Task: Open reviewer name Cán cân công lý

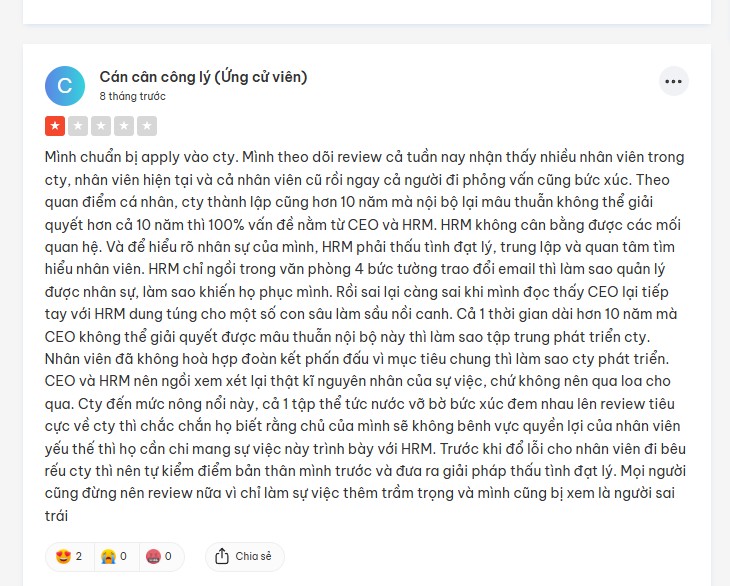Action: 155,77
